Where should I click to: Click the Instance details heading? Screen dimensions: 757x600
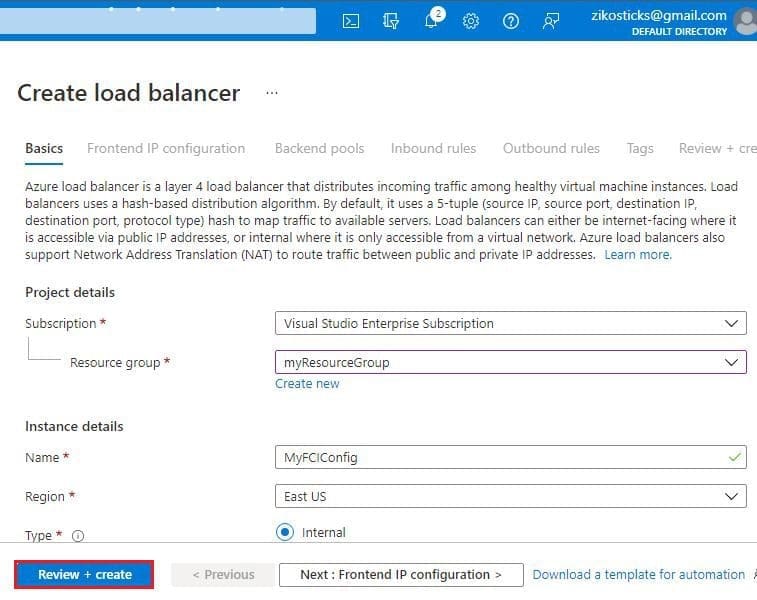click(x=74, y=427)
